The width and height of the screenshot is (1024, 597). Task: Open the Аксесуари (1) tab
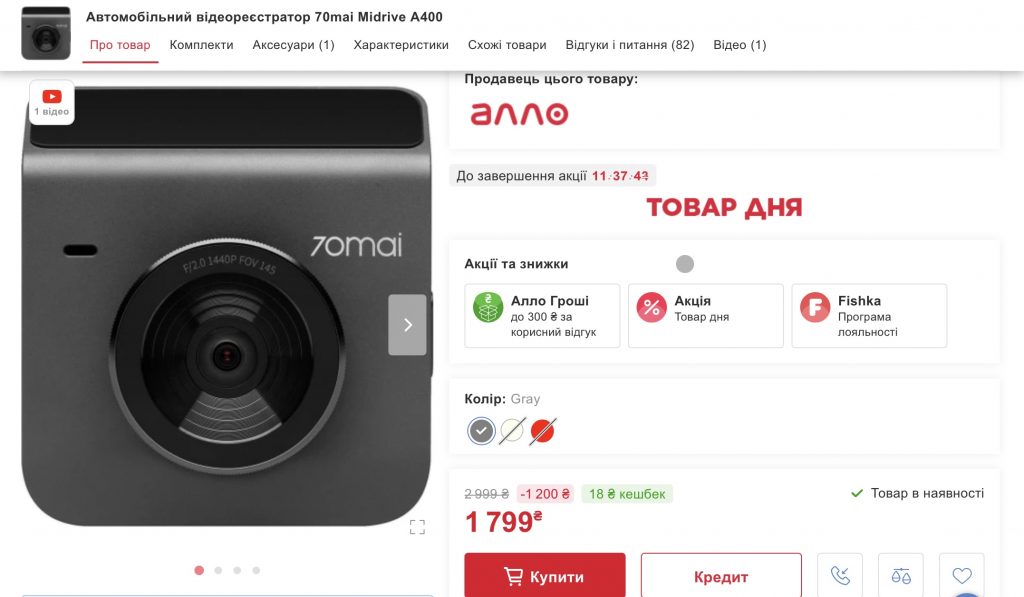(x=293, y=45)
